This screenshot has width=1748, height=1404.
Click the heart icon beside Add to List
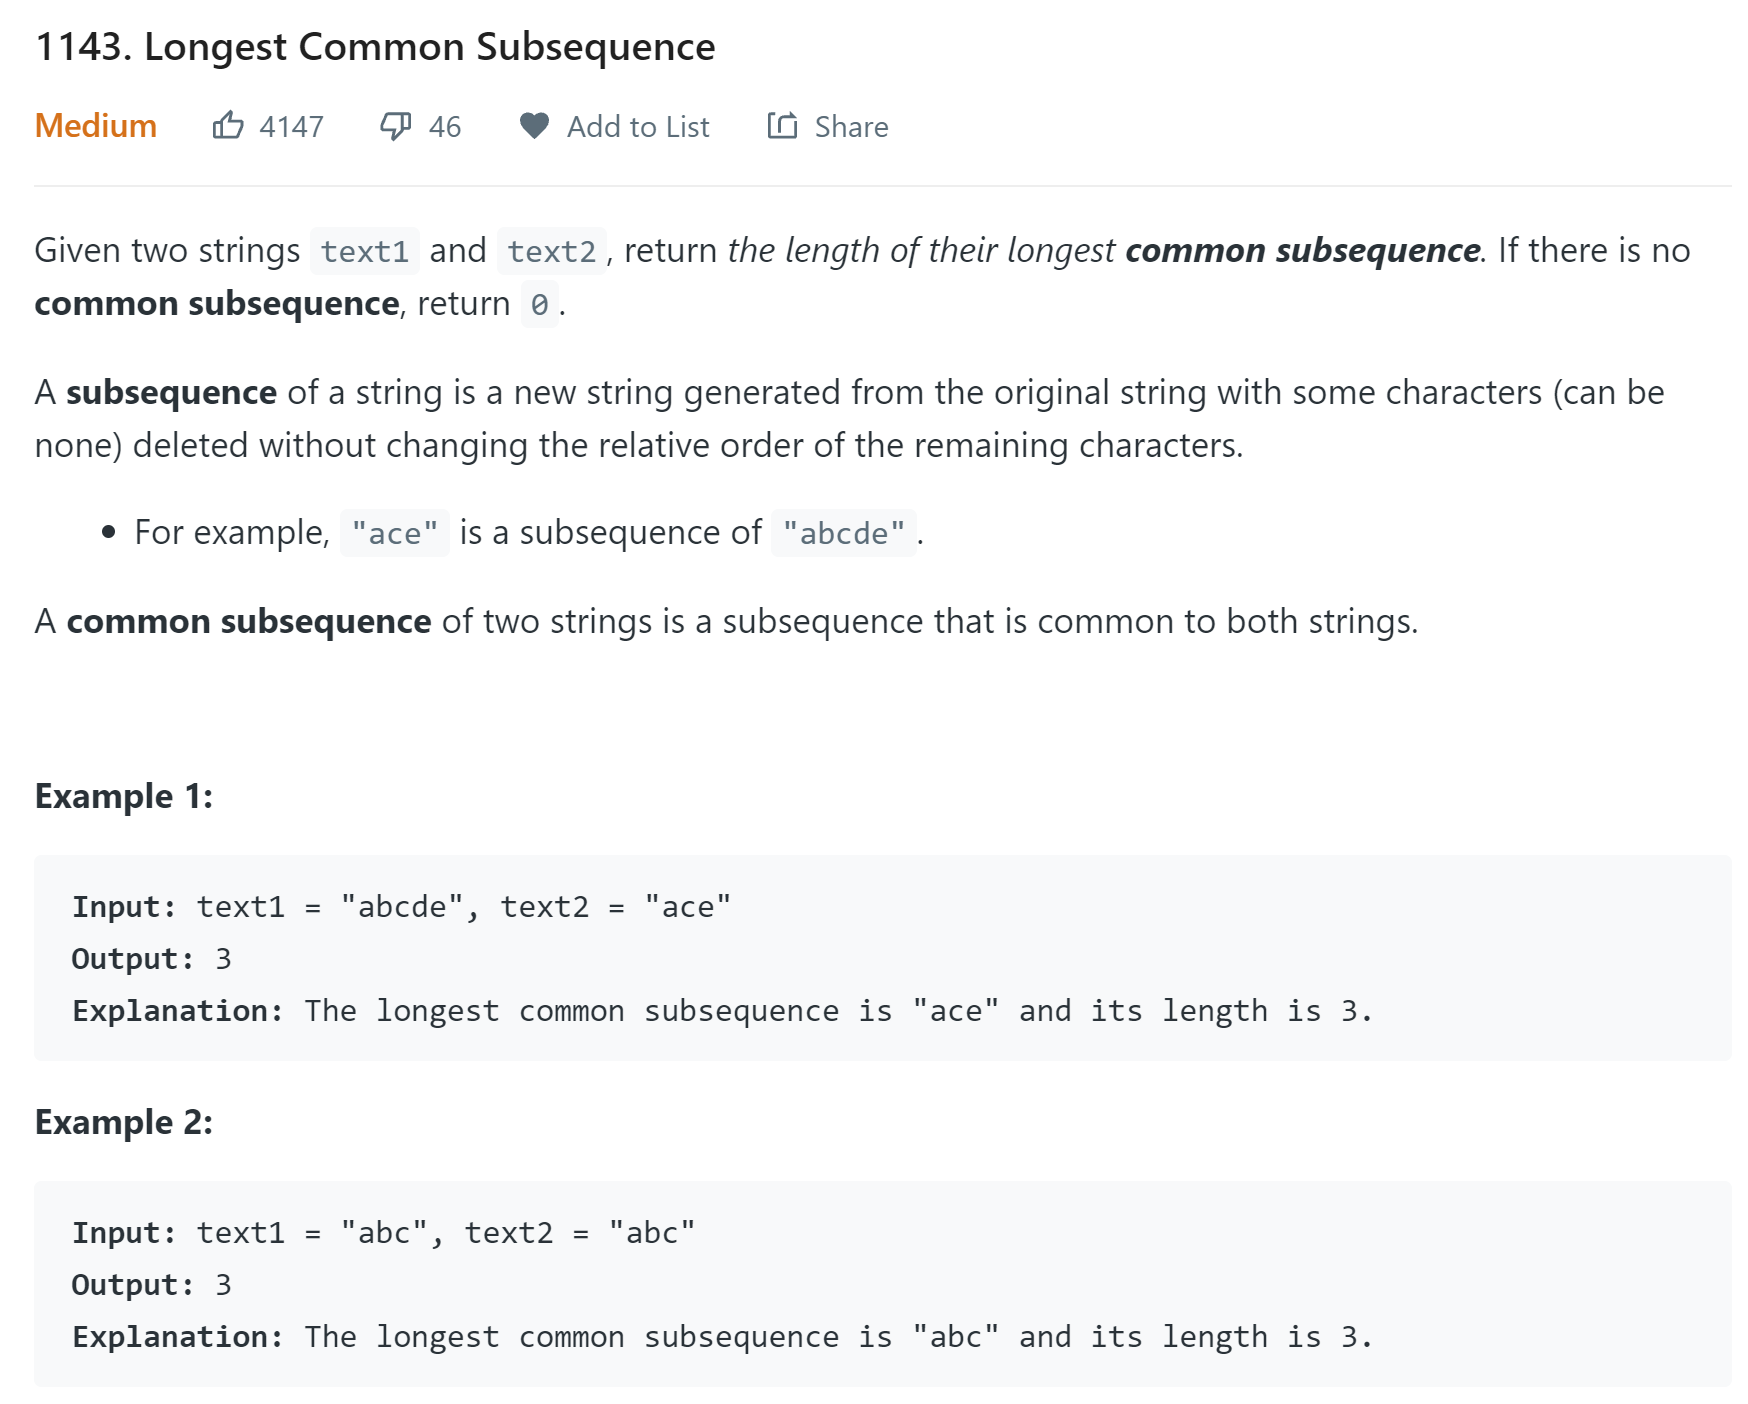534,126
